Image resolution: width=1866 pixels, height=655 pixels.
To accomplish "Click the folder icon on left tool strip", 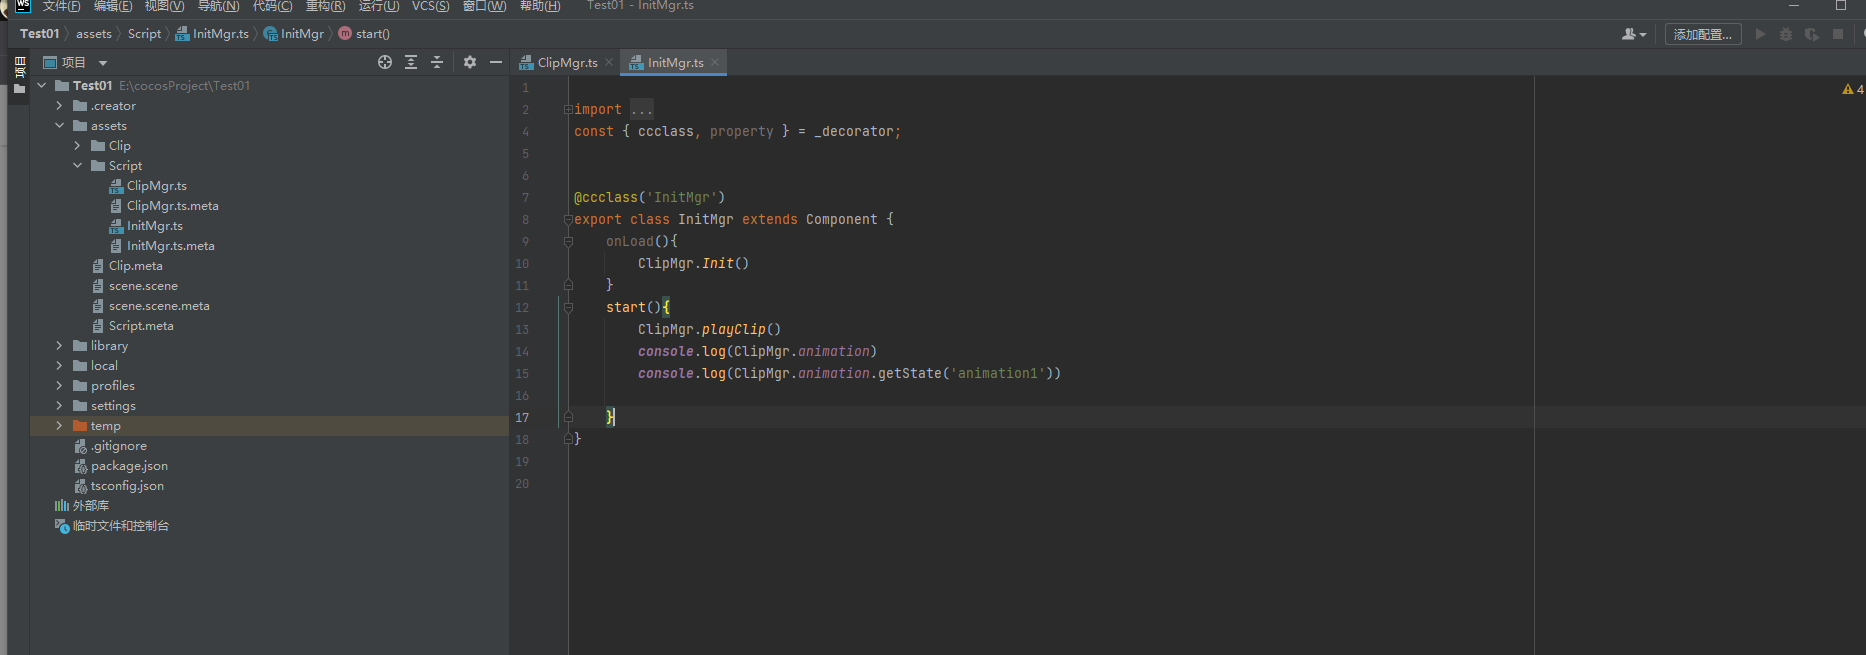I will click(x=19, y=89).
